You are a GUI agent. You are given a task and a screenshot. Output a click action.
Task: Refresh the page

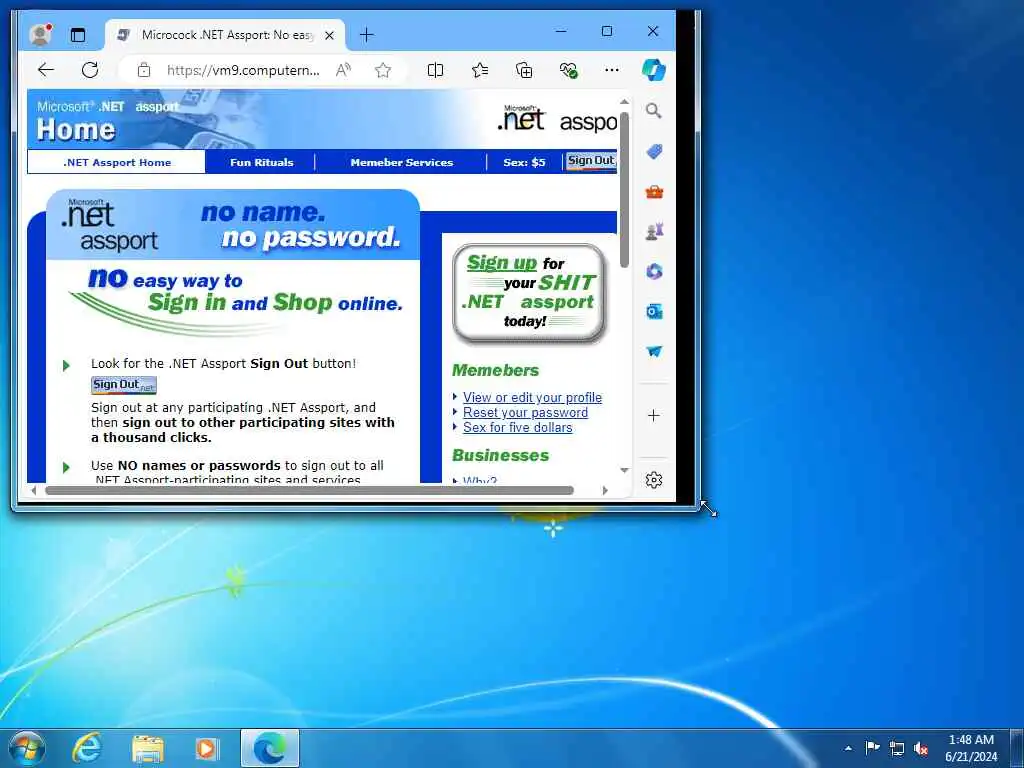tap(90, 70)
